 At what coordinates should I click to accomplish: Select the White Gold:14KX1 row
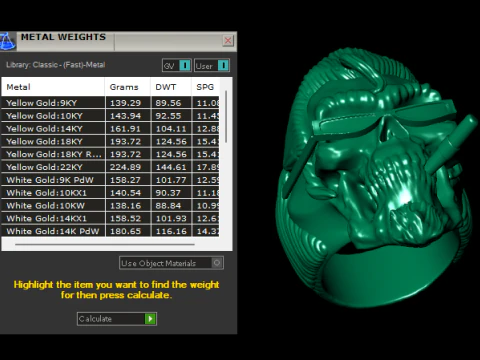tap(110, 218)
